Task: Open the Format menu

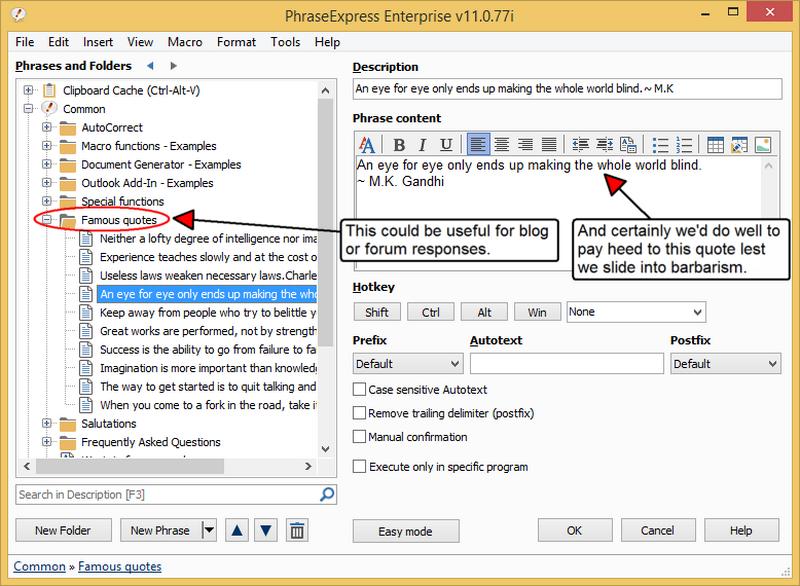Action: point(236,42)
